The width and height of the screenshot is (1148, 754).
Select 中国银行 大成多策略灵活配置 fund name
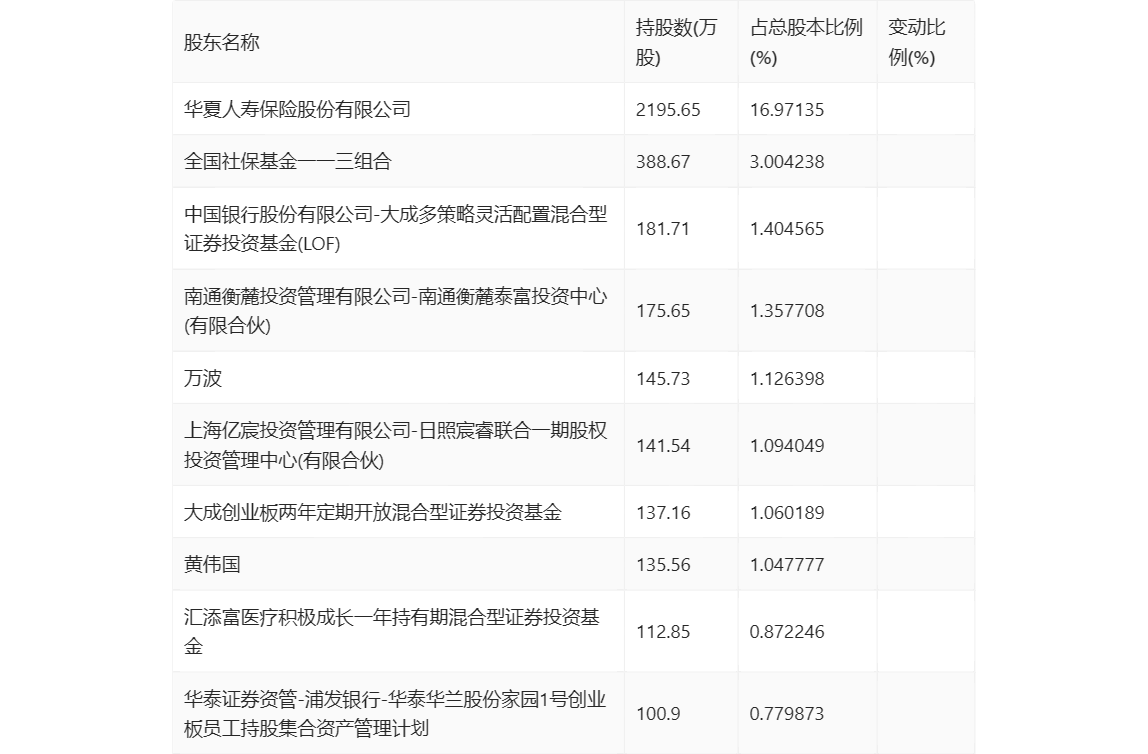coord(395,228)
